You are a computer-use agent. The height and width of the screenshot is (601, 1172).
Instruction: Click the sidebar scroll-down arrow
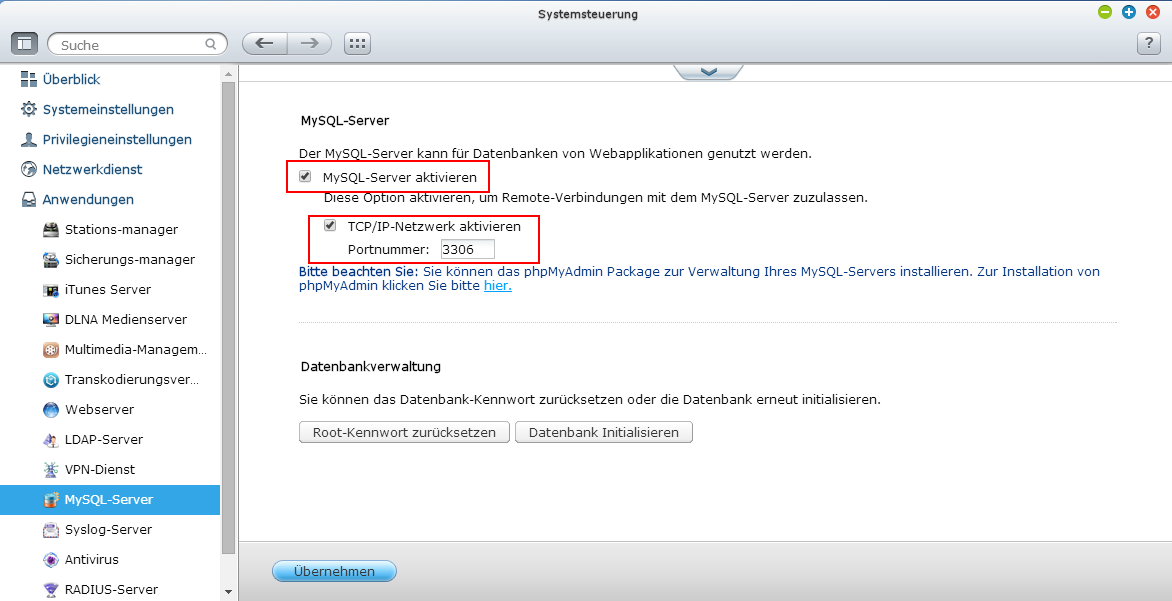(x=228, y=591)
